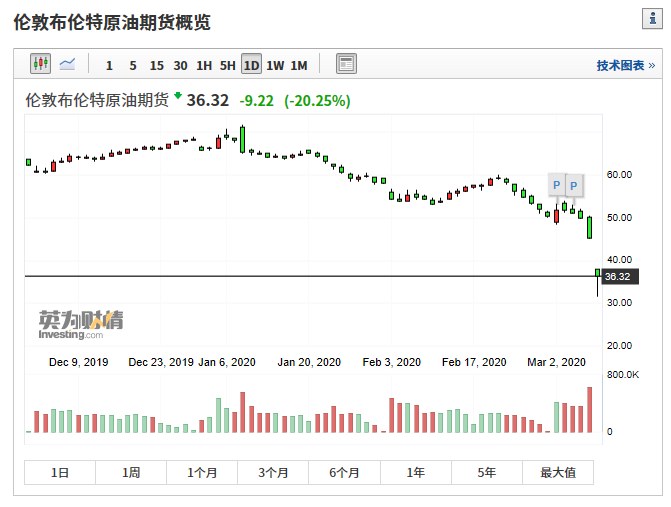
Task: Select the 1-minute interval
Action: pyautogui.click(x=109, y=65)
